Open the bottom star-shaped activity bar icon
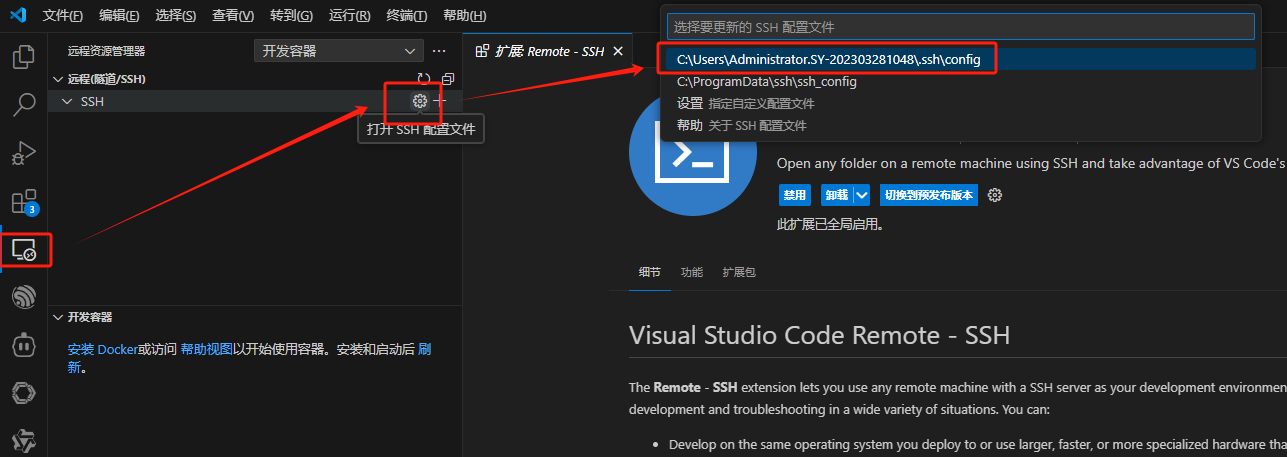The width and height of the screenshot is (1287, 457). [23, 441]
